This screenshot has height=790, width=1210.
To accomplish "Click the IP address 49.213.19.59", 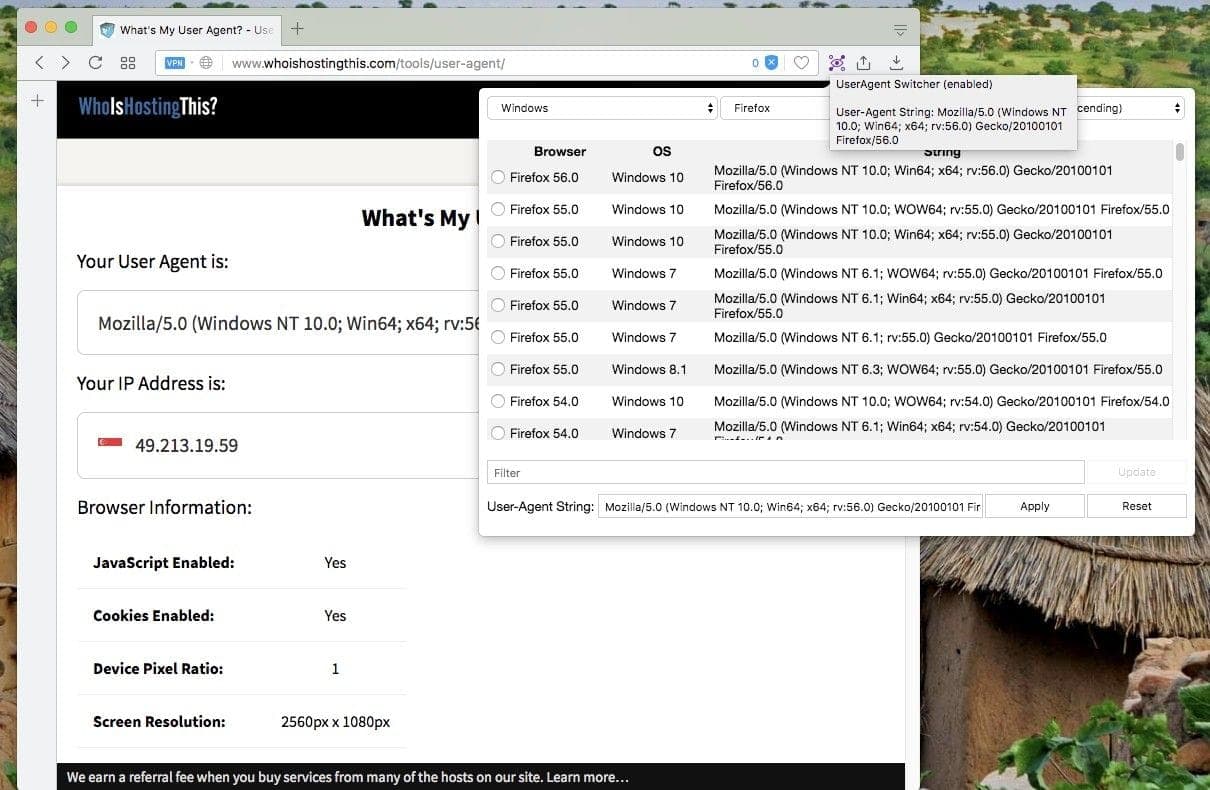I will (x=186, y=445).
